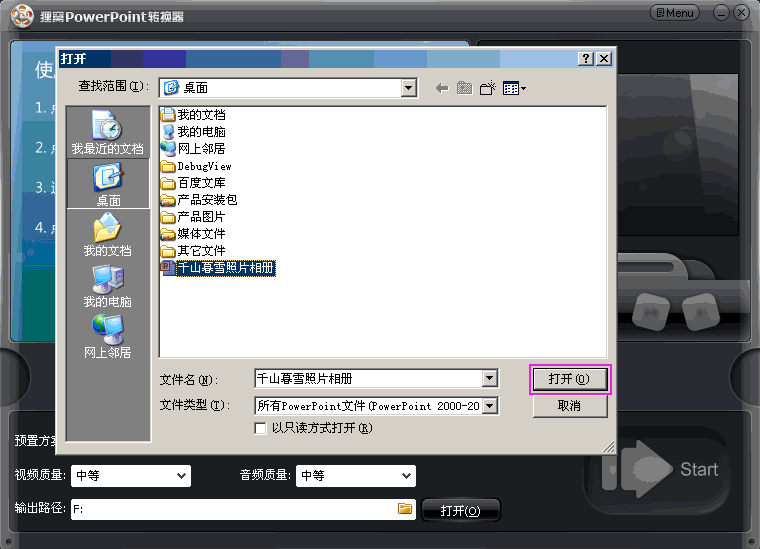Browse output path with folder icon
This screenshot has height=549, width=760.
tap(405, 509)
